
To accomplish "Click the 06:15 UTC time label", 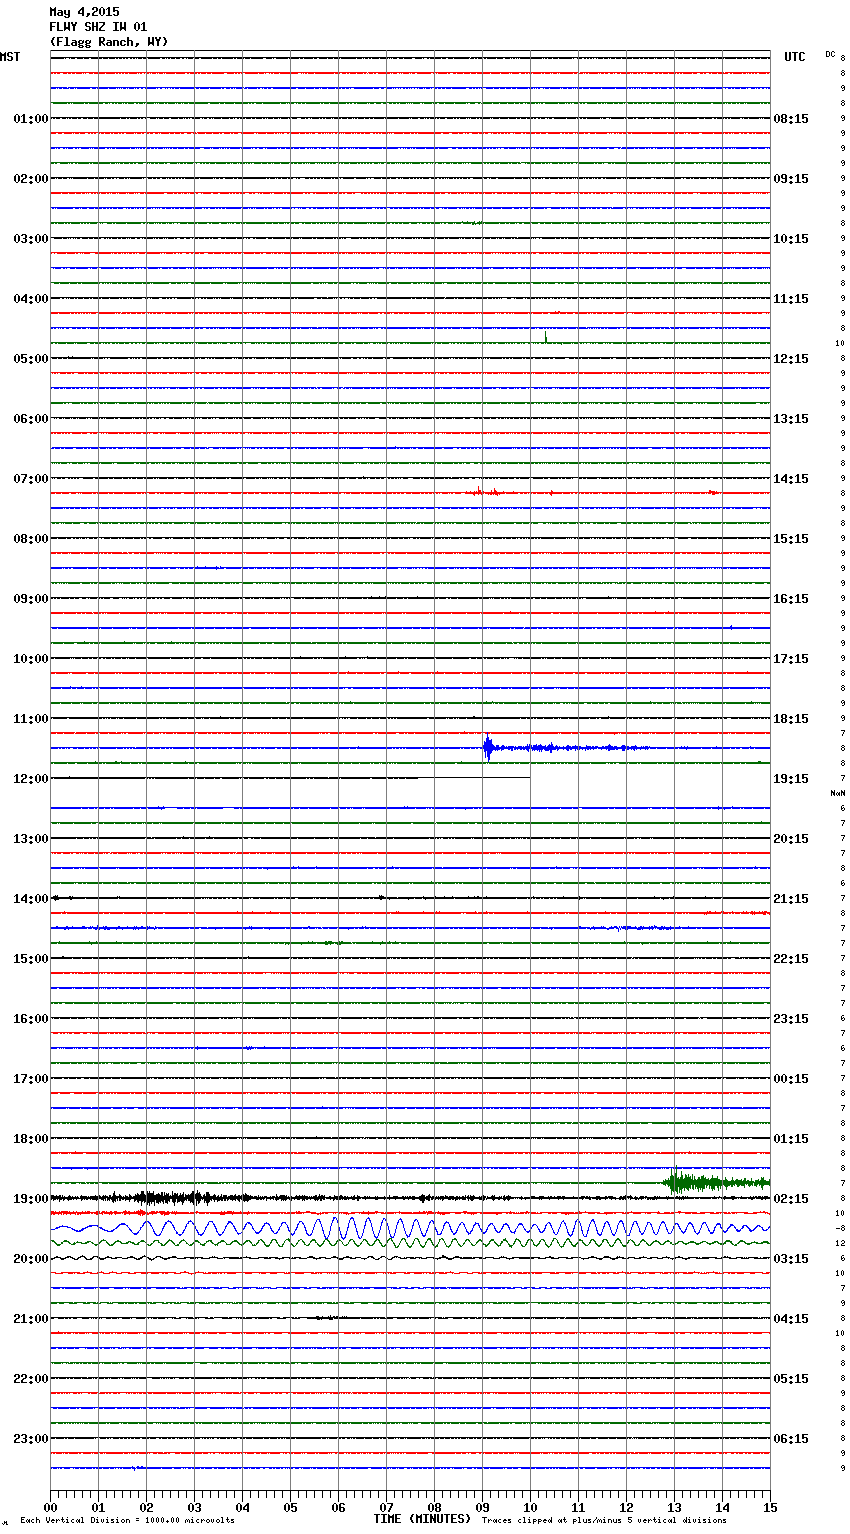I will [791, 1439].
